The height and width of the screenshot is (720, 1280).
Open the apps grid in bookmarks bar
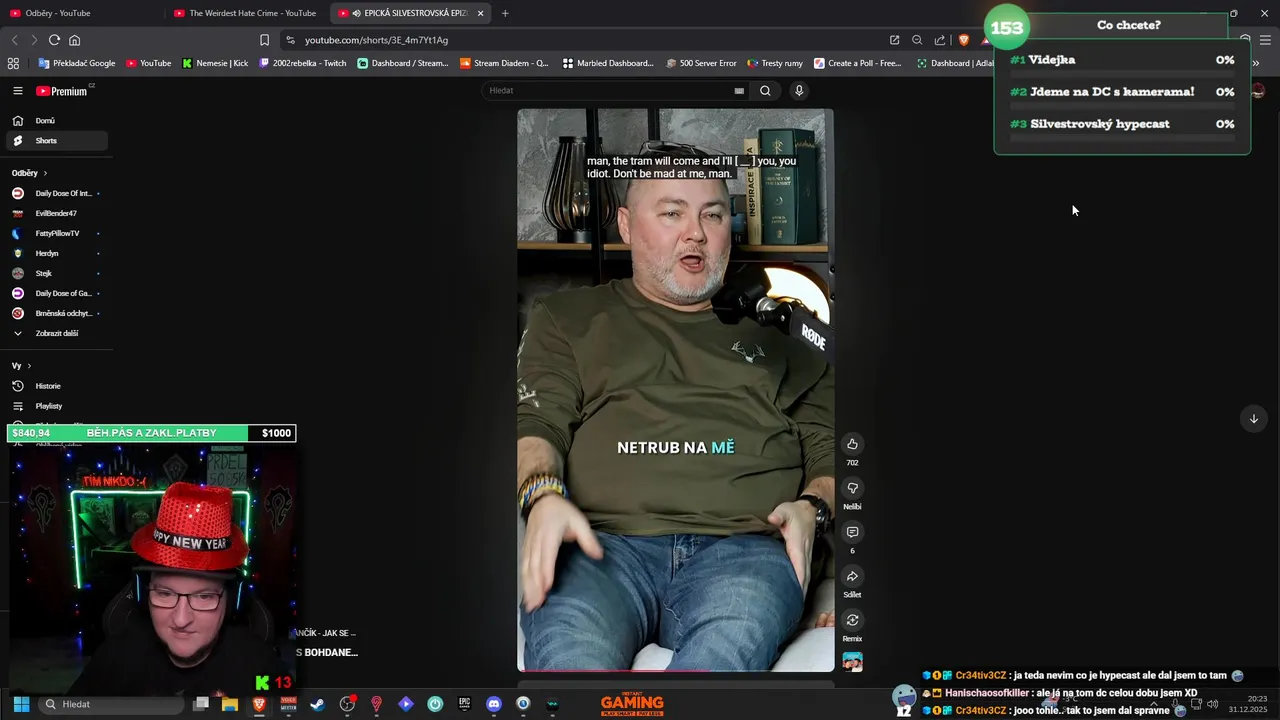coord(13,63)
